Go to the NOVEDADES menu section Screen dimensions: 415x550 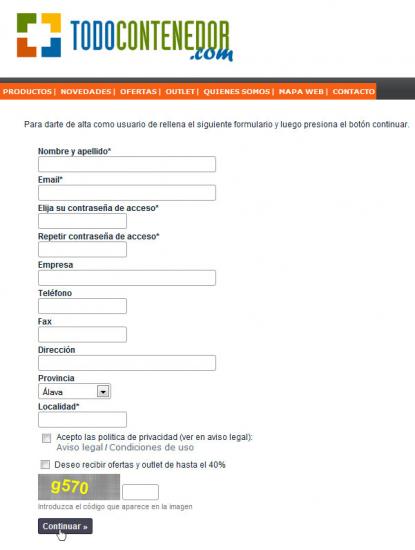86,92
